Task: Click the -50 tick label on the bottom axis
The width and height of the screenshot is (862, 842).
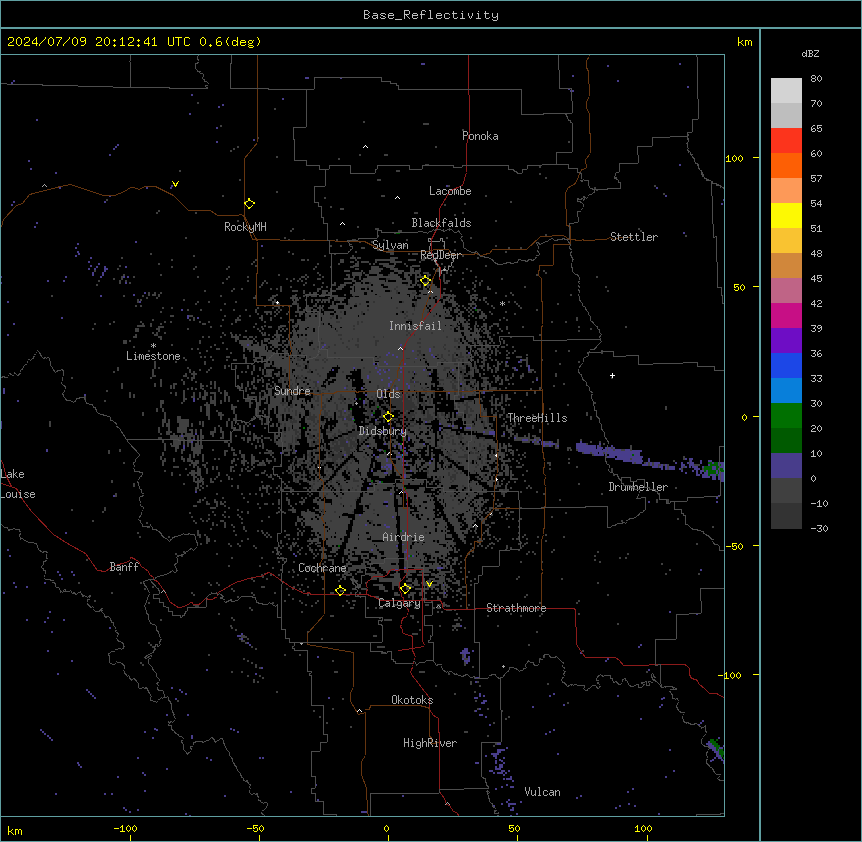Action: tap(255, 828)
